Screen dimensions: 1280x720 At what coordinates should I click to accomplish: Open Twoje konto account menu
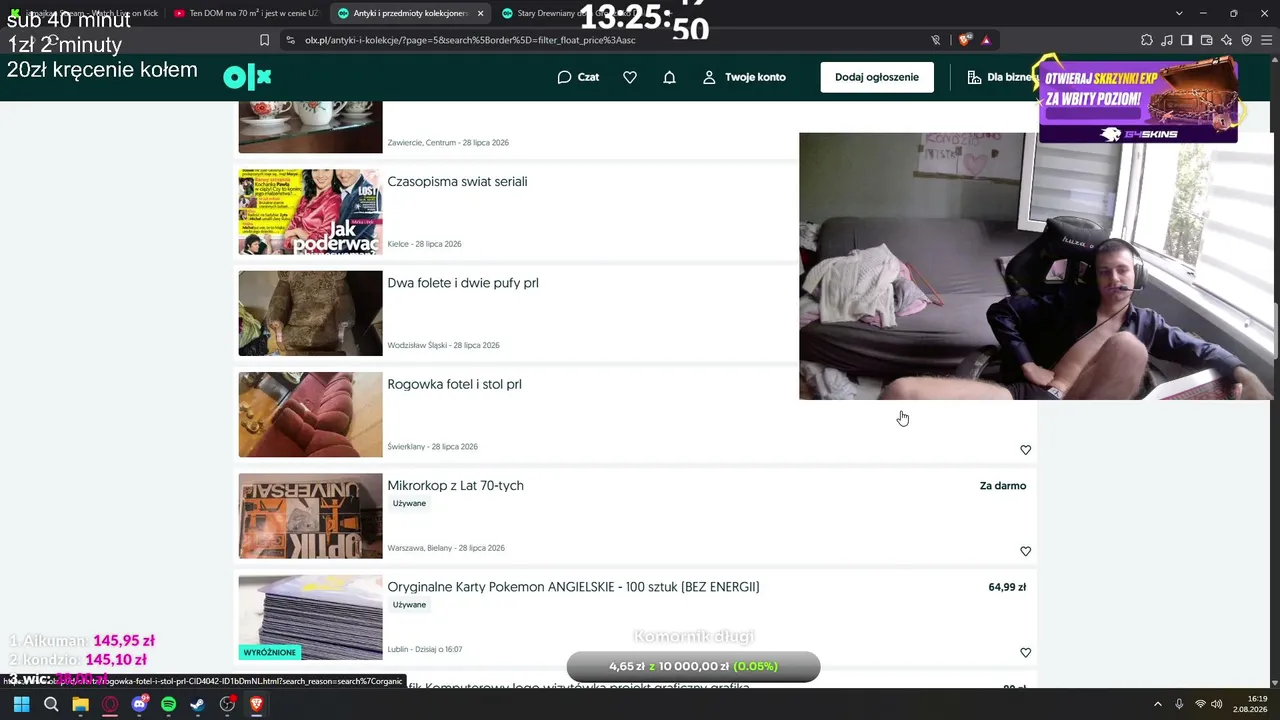coord(744,77)
